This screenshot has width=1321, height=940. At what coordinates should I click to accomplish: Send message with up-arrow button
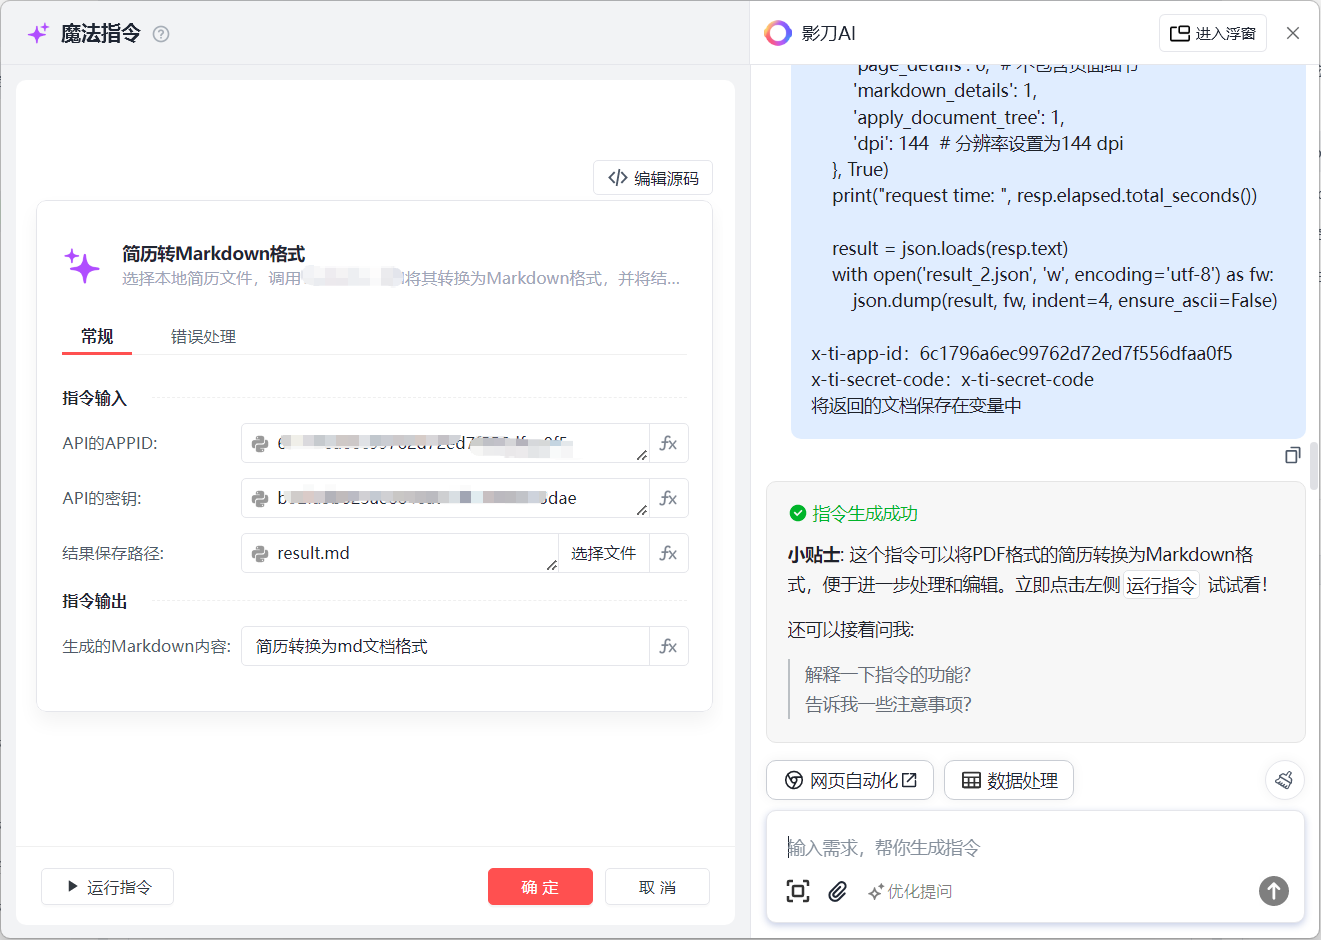[1273, 891]
